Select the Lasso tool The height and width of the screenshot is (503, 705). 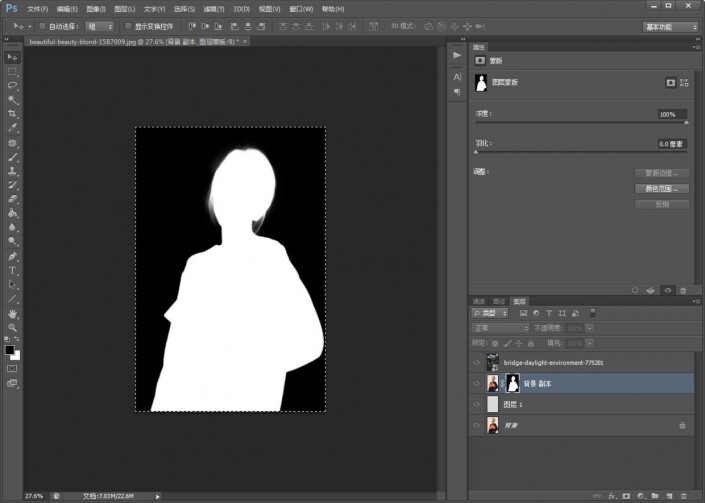click(x=13, y=86)
